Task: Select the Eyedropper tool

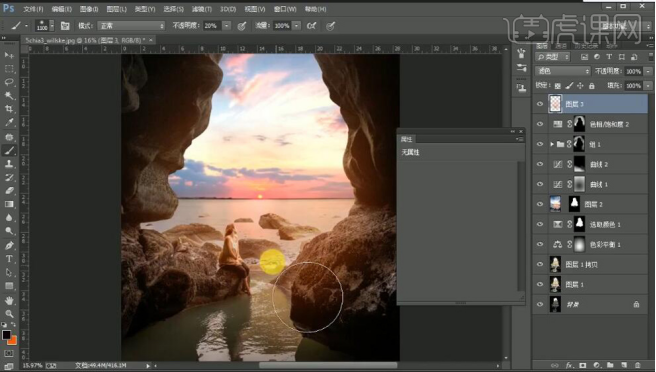Action: click(x=9, y=123)
